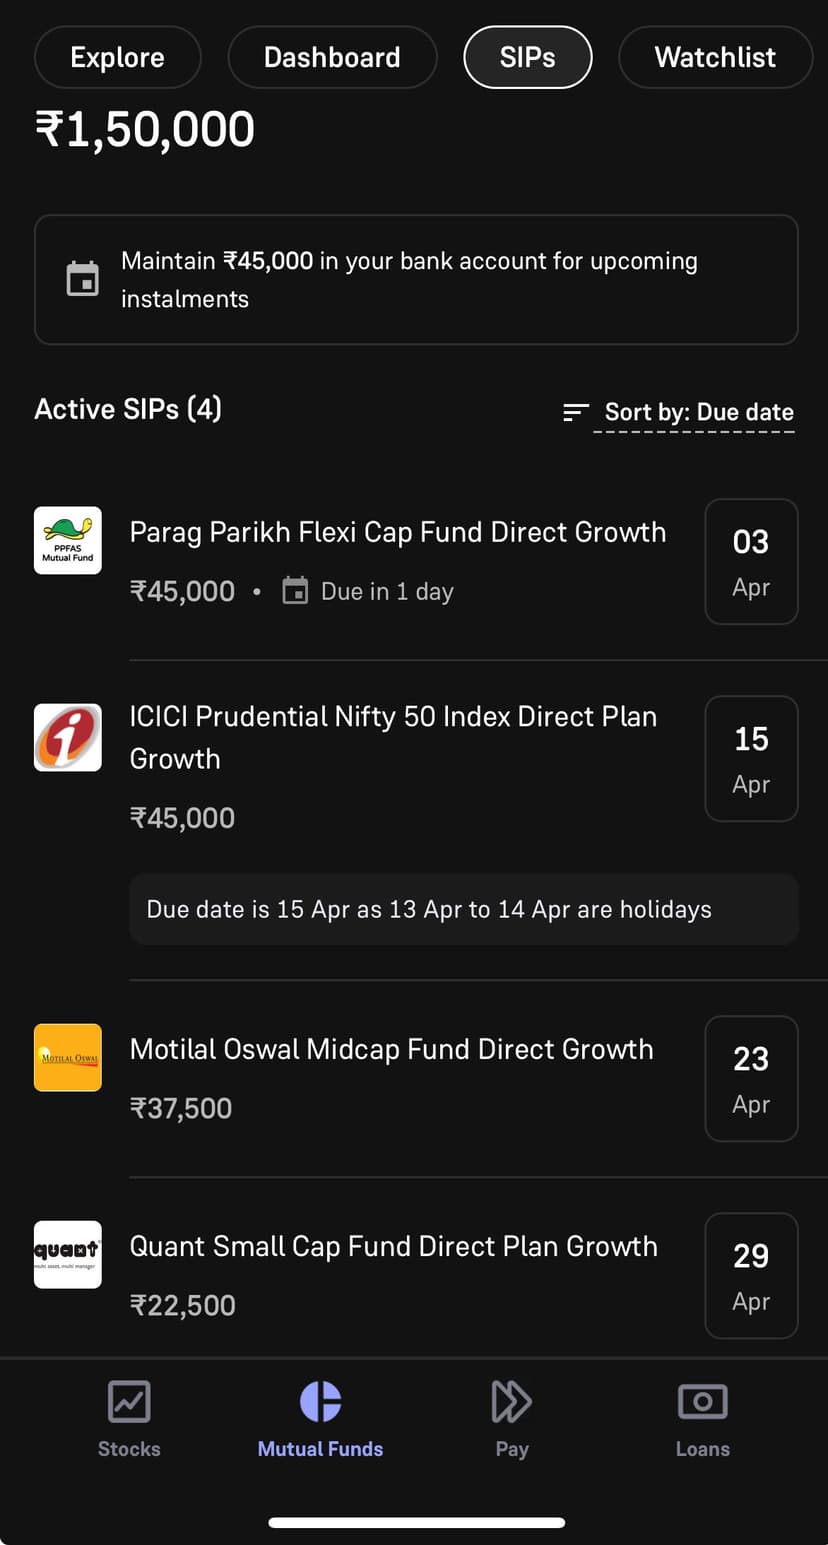Tap the Quant fund logo

coord(68,1254)
